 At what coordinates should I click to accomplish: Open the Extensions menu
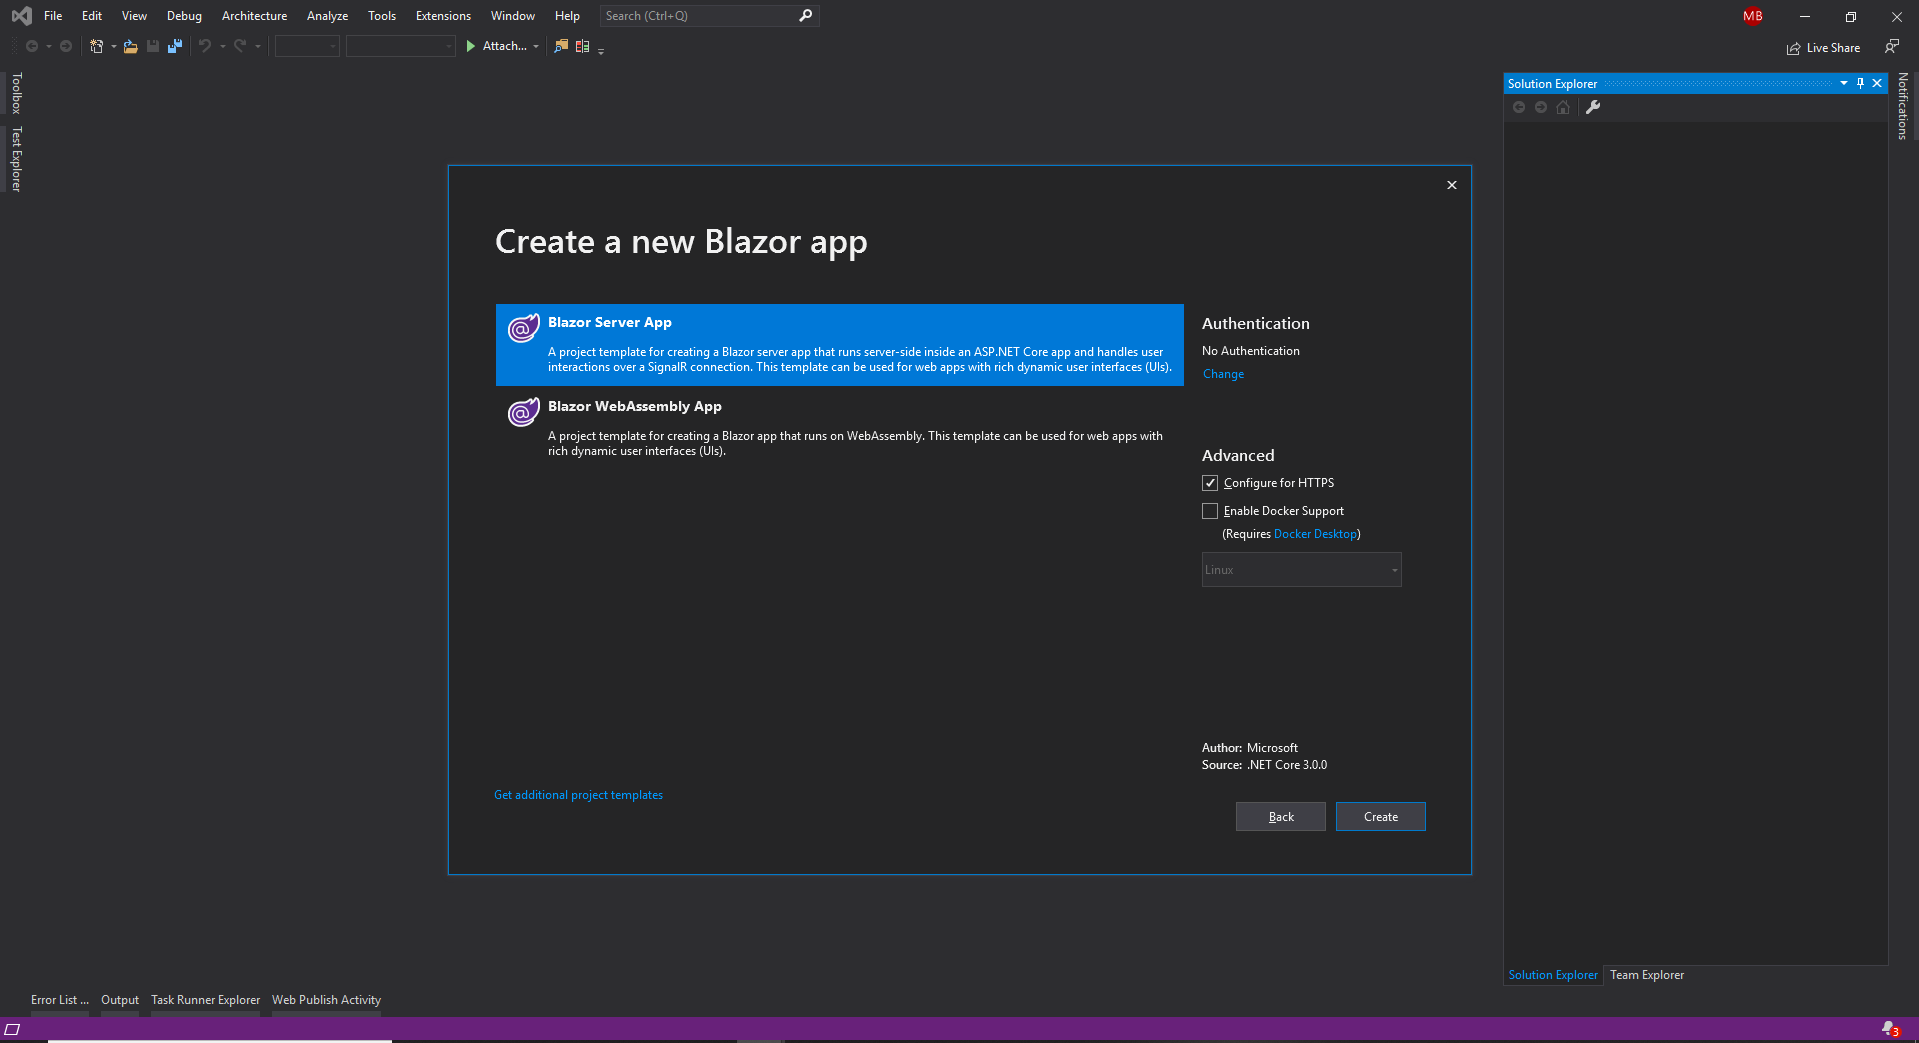[x=443, y=16]
